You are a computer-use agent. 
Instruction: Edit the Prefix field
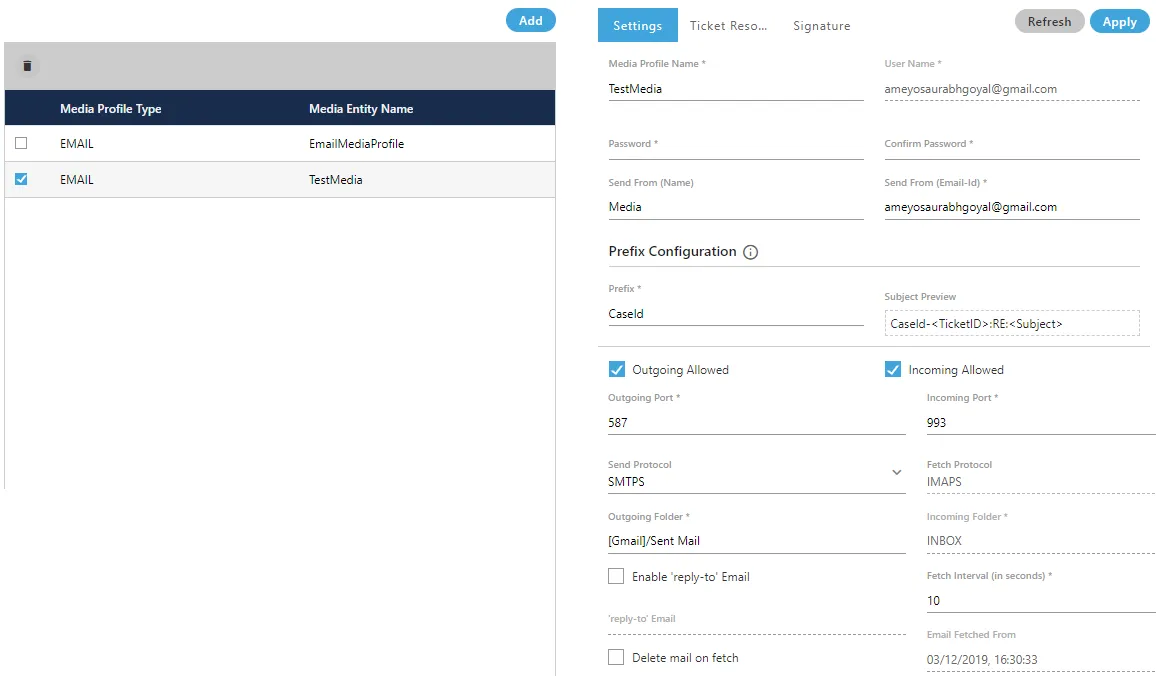point(736,314)
